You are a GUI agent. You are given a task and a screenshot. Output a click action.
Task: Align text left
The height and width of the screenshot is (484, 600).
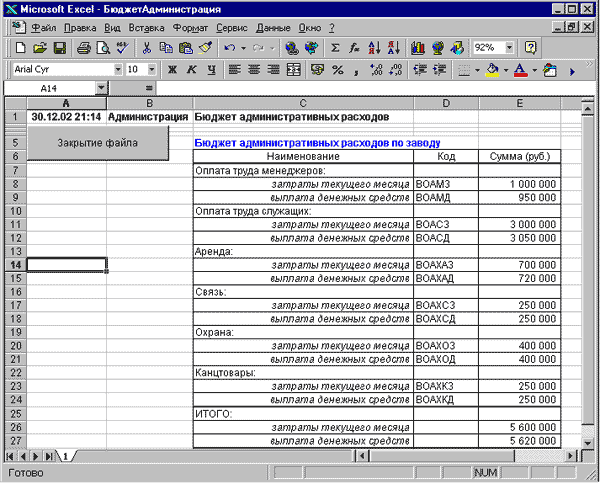235,70
